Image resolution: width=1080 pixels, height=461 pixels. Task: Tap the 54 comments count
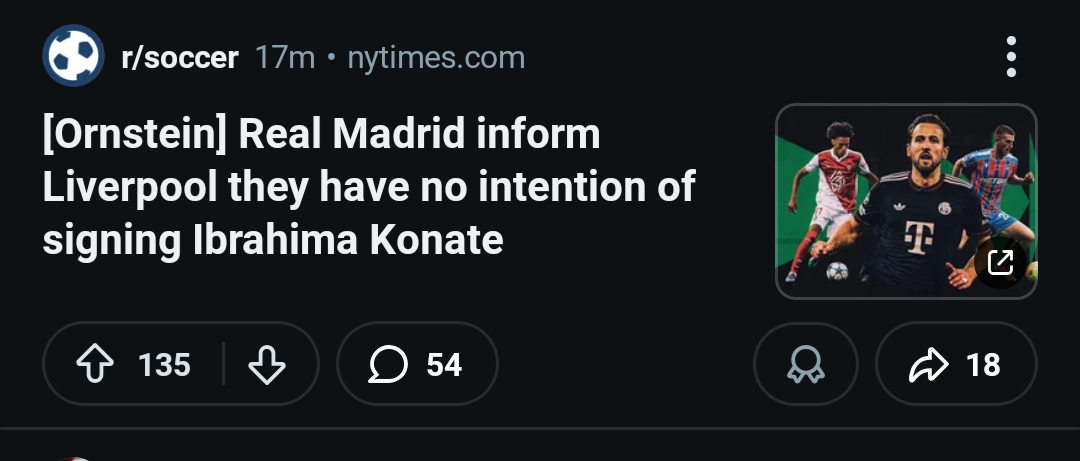[444, 365]
